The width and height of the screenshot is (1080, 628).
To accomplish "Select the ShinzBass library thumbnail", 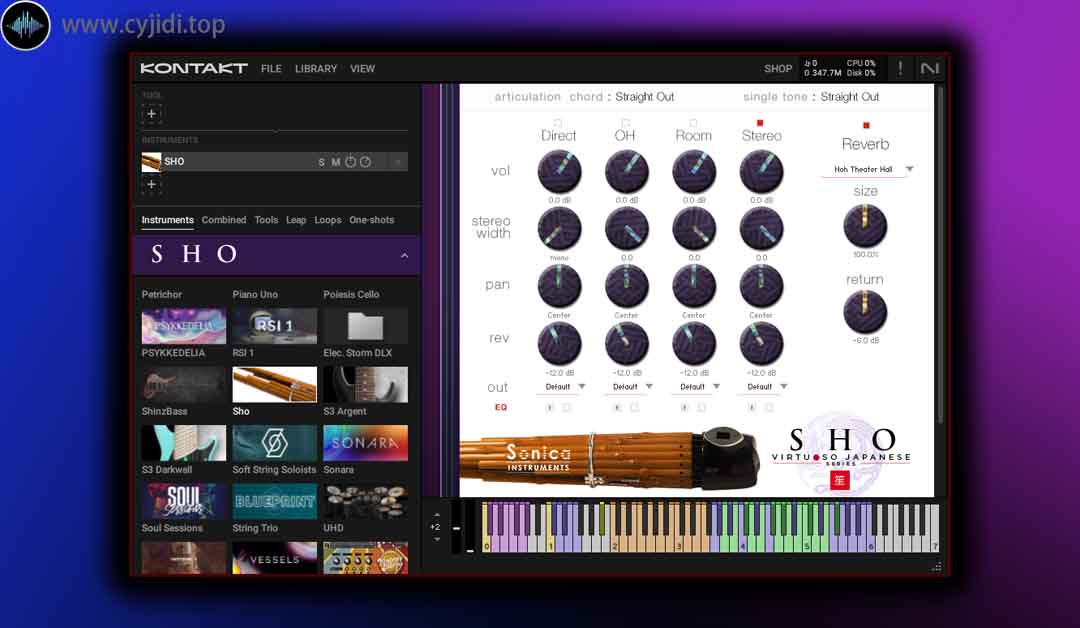I will (184, 384).
